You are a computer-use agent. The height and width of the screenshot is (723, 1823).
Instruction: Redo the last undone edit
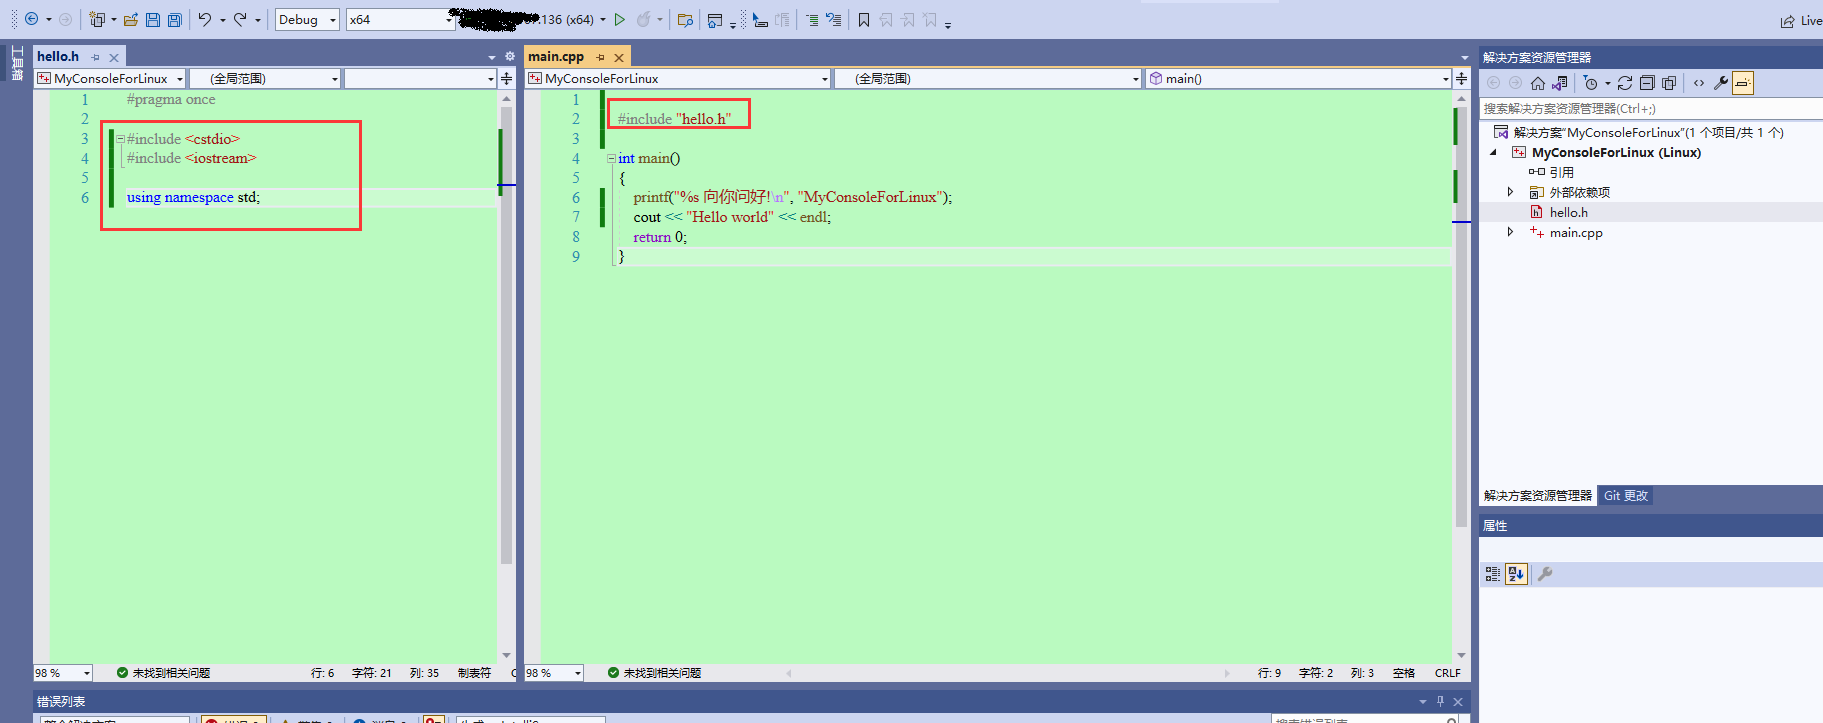tap(240, 19)
